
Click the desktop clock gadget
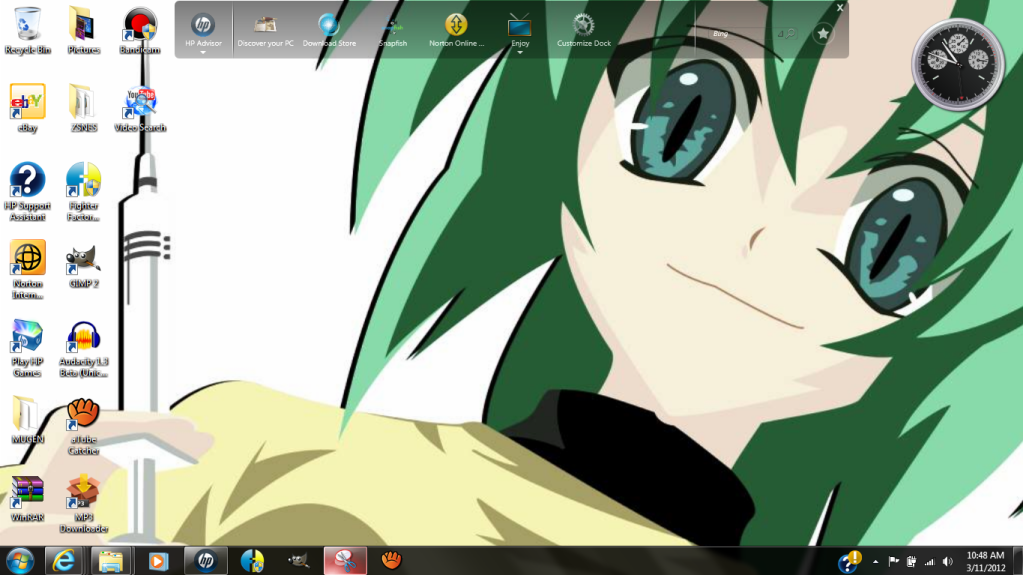click(x=958, y=63)
